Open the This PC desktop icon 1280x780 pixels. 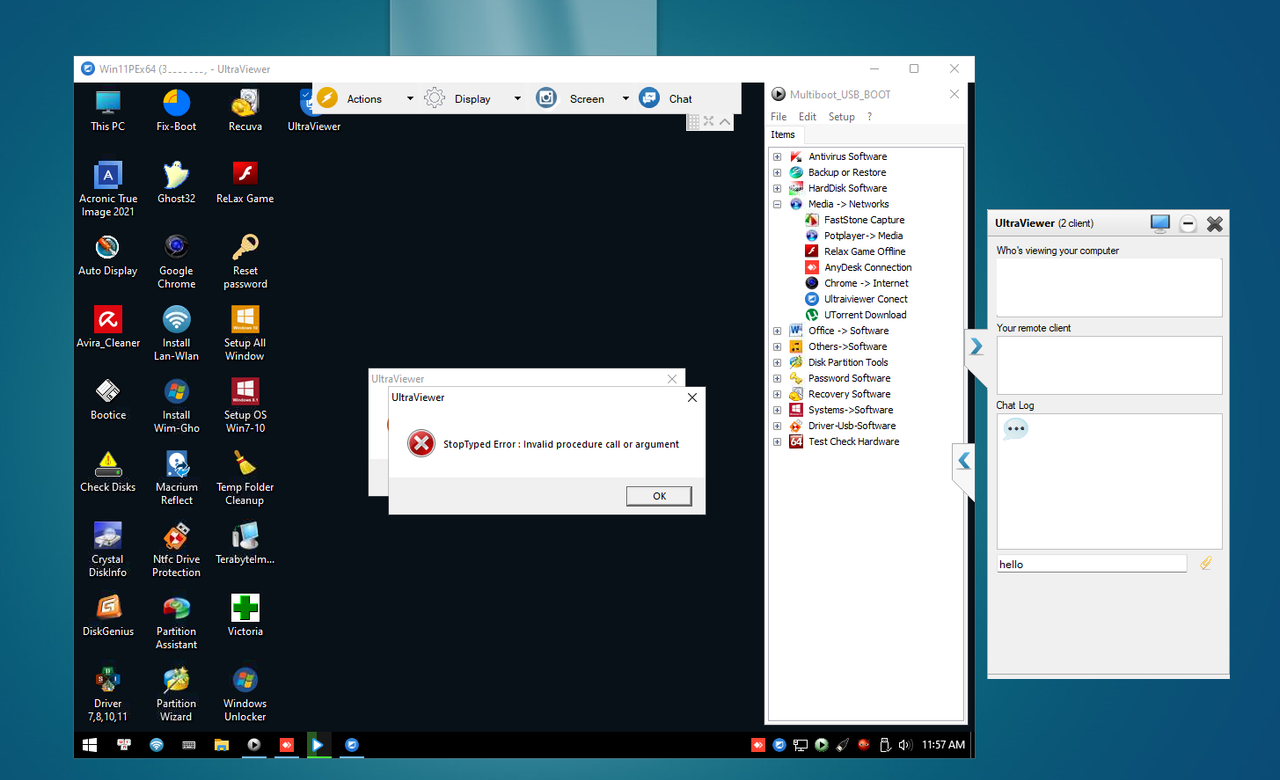[x=108, y=111]
